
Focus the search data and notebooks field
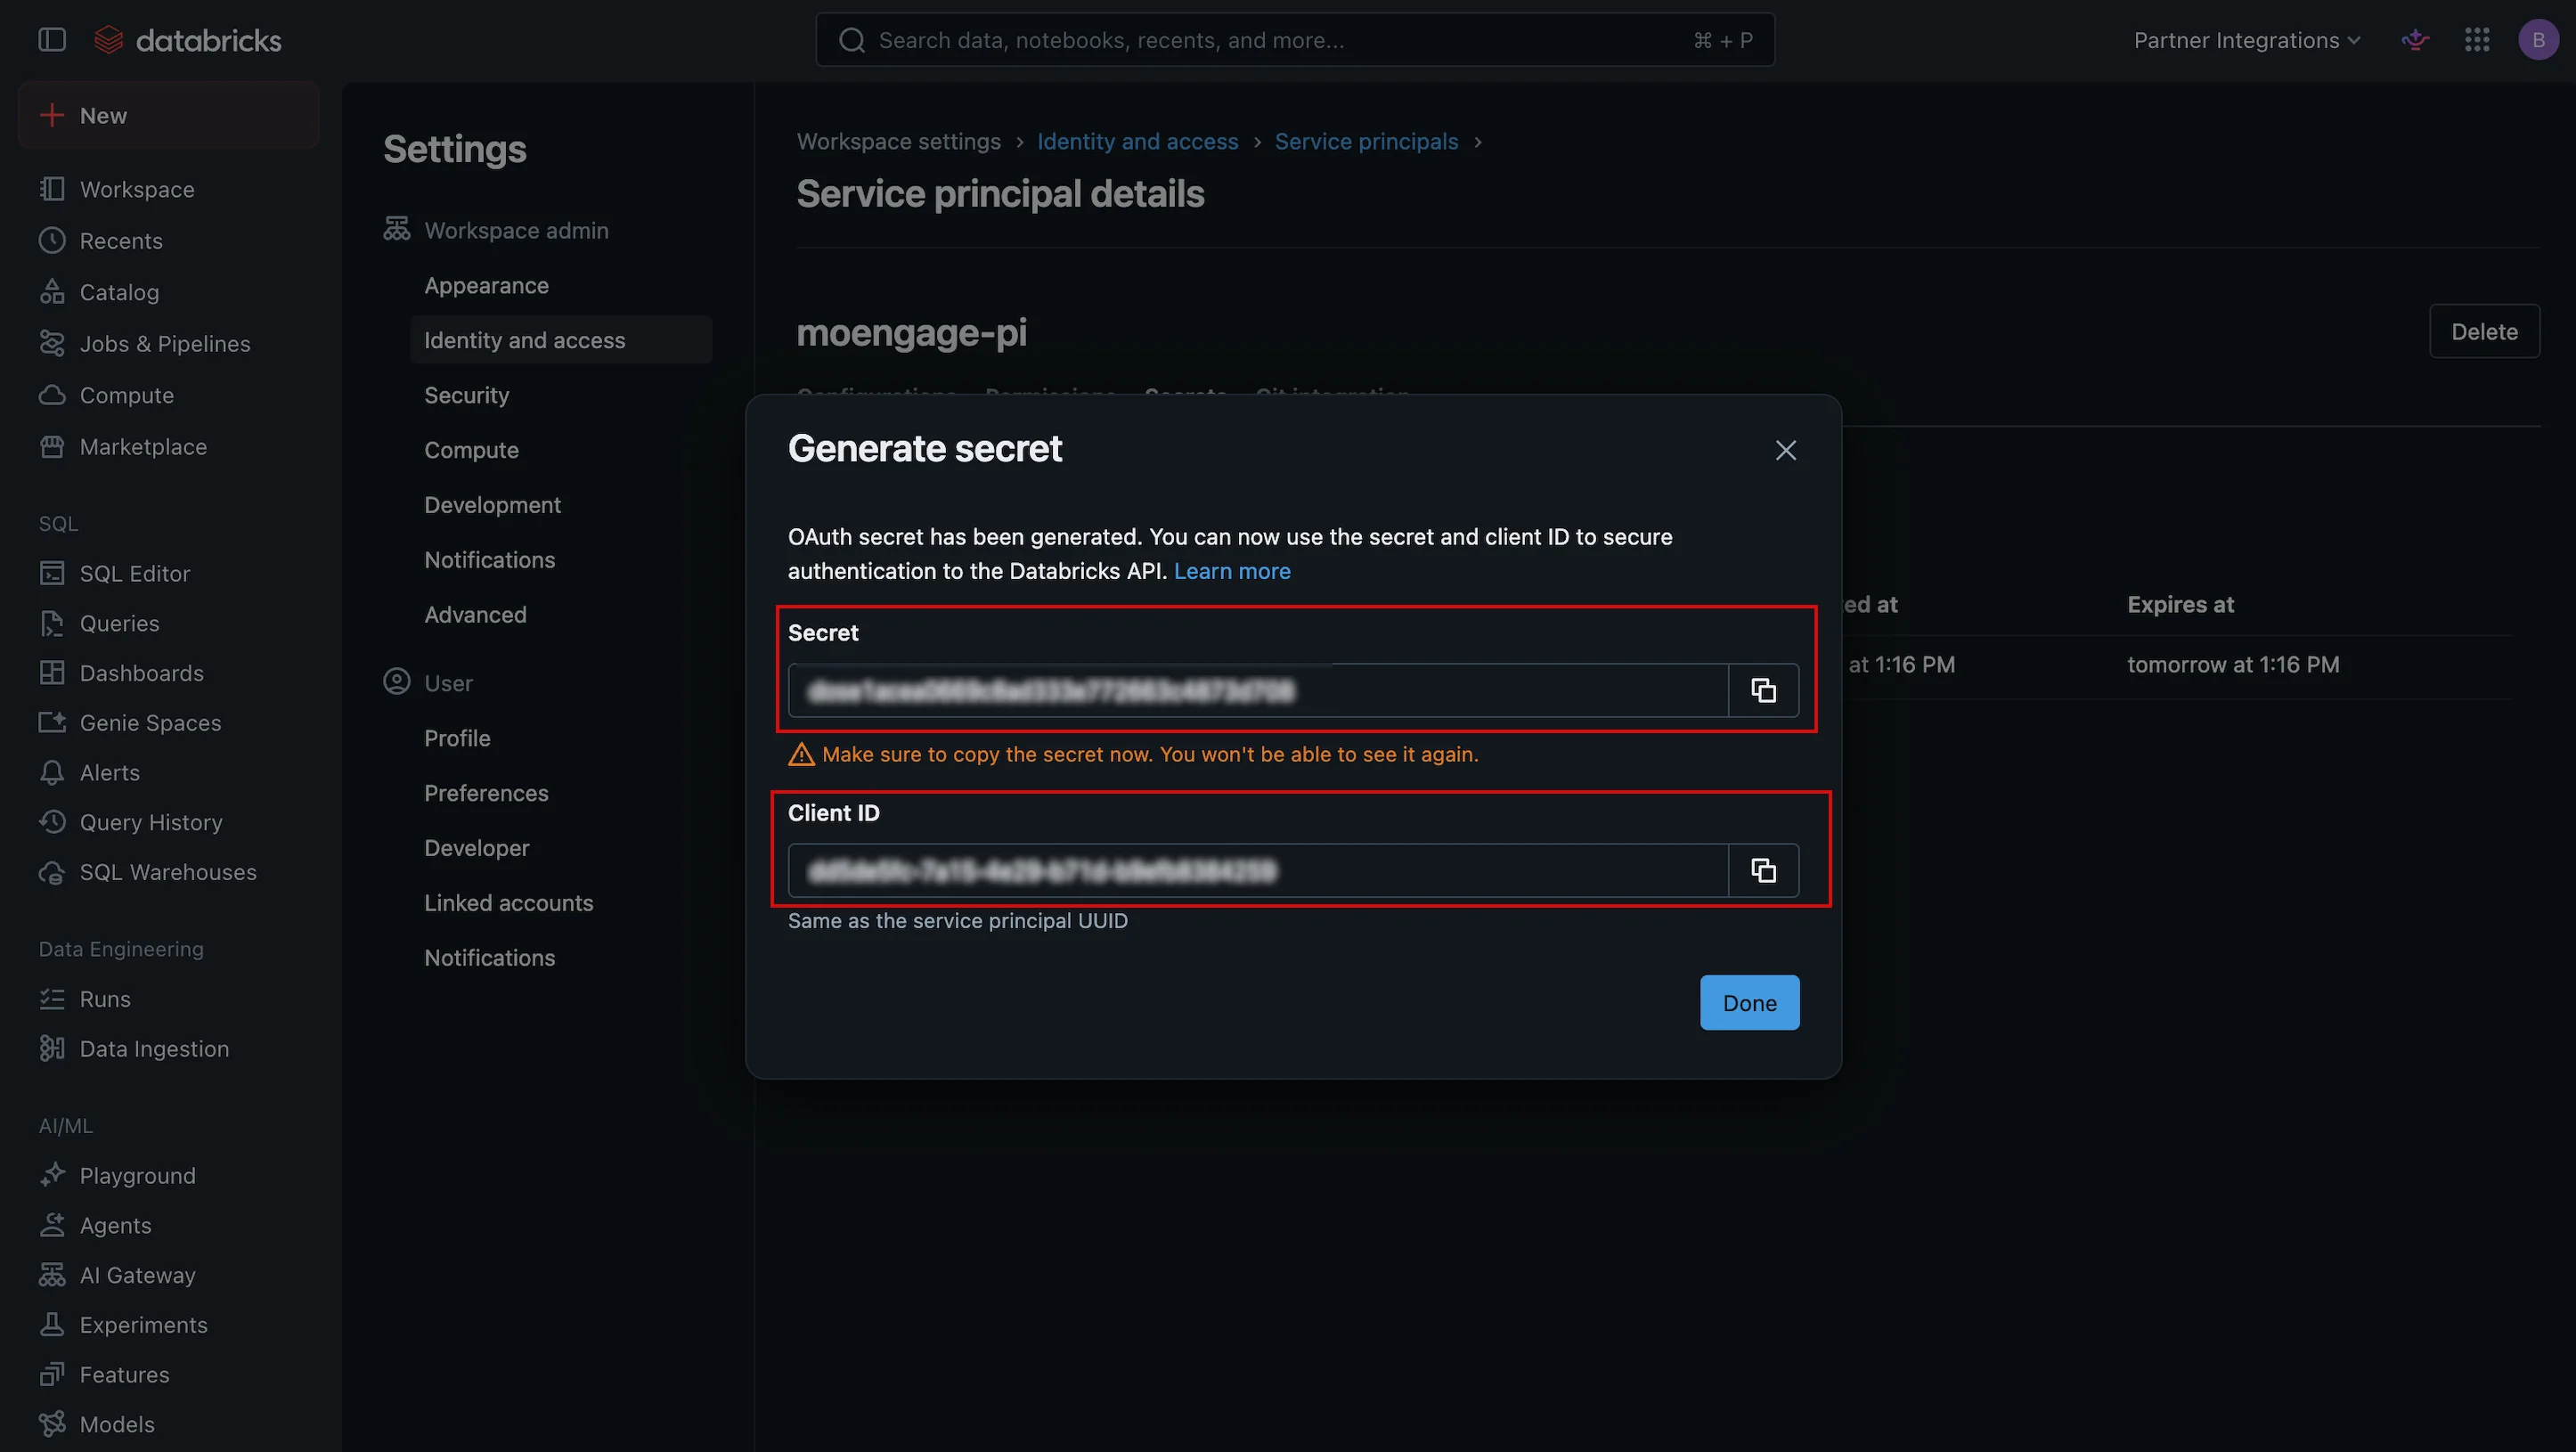click(x=1295, y=40)
